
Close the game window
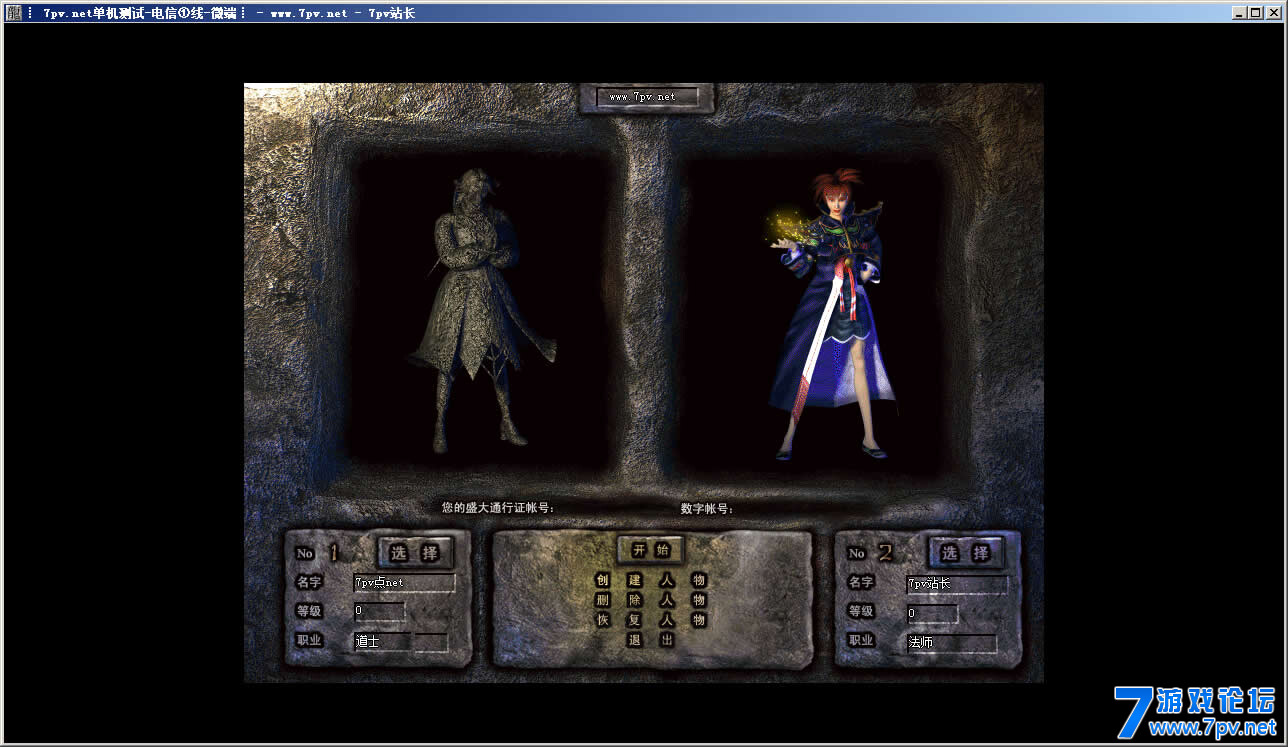click(x=1273, y=13)
